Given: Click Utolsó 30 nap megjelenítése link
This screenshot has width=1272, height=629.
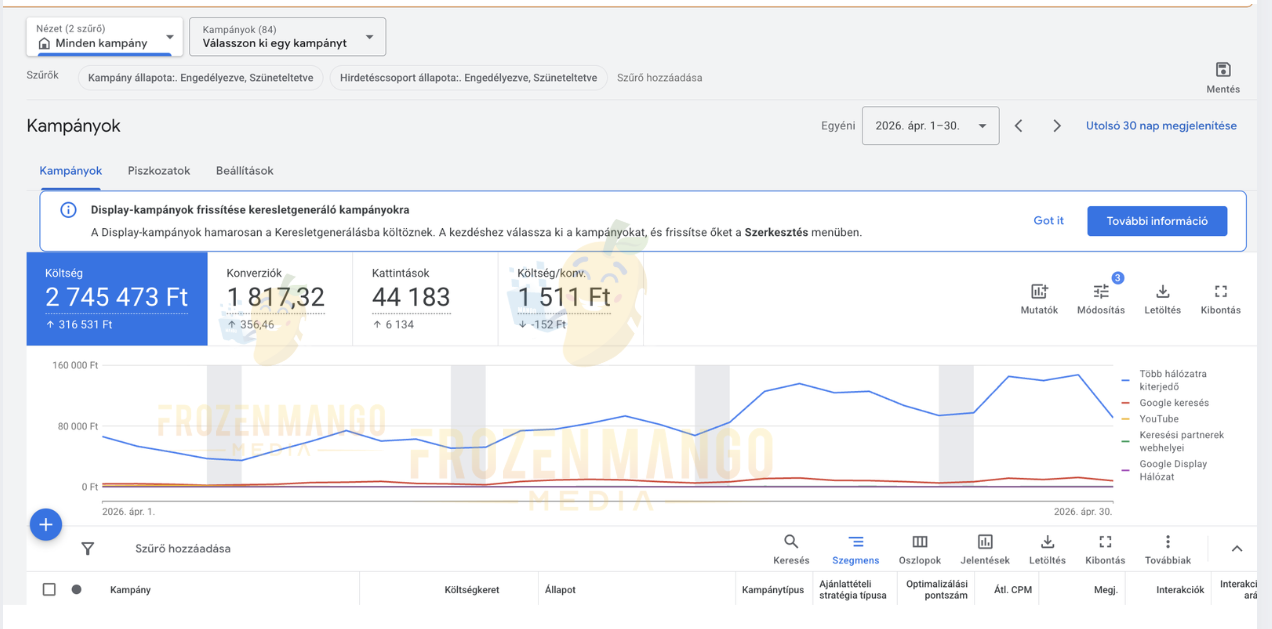Looking at the screenshot, I should click(1161, 126).
